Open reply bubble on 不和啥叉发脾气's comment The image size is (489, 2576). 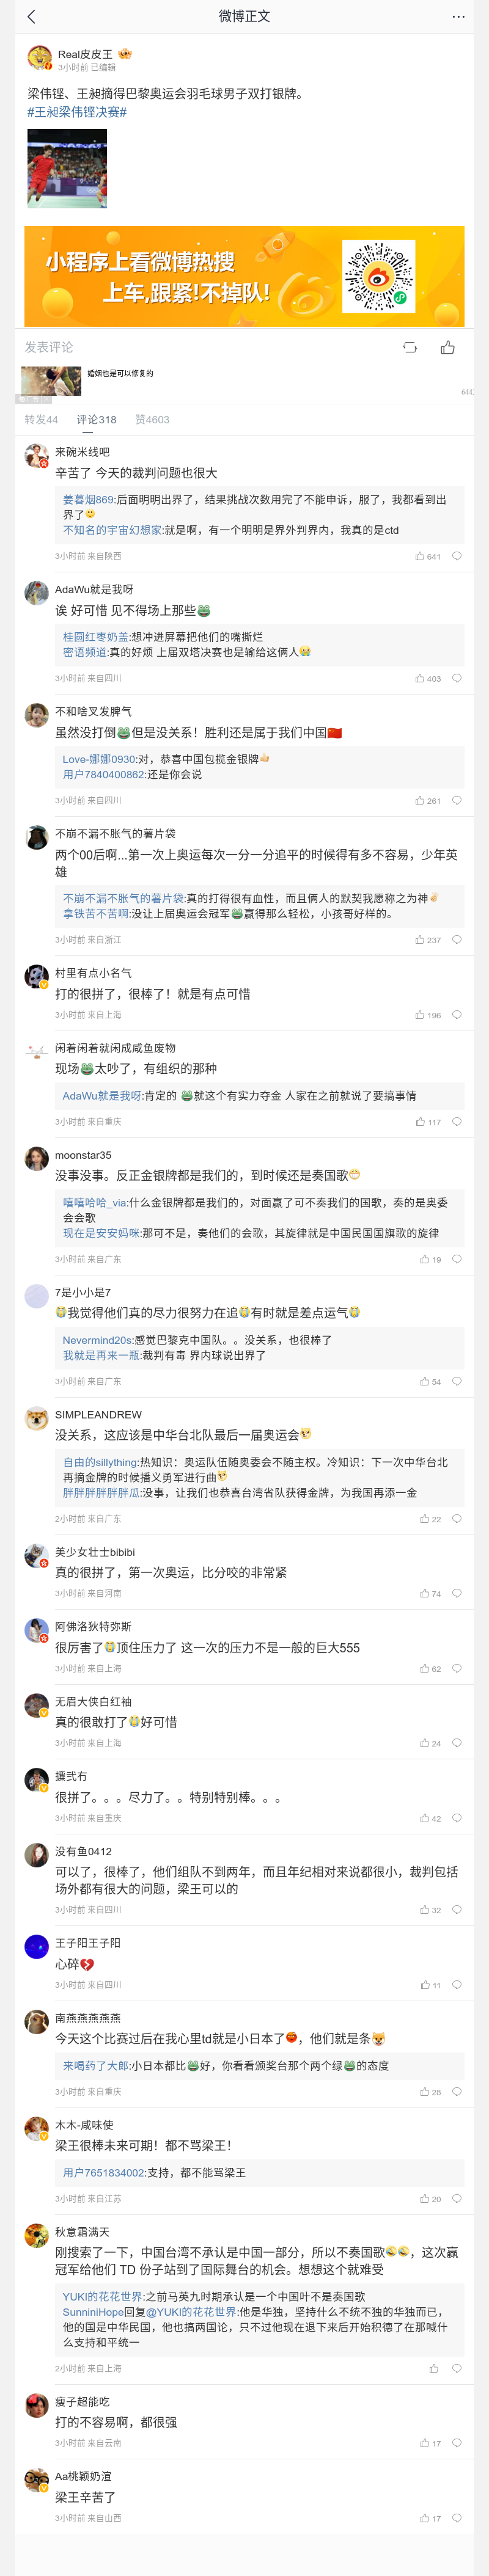(456, 800)
